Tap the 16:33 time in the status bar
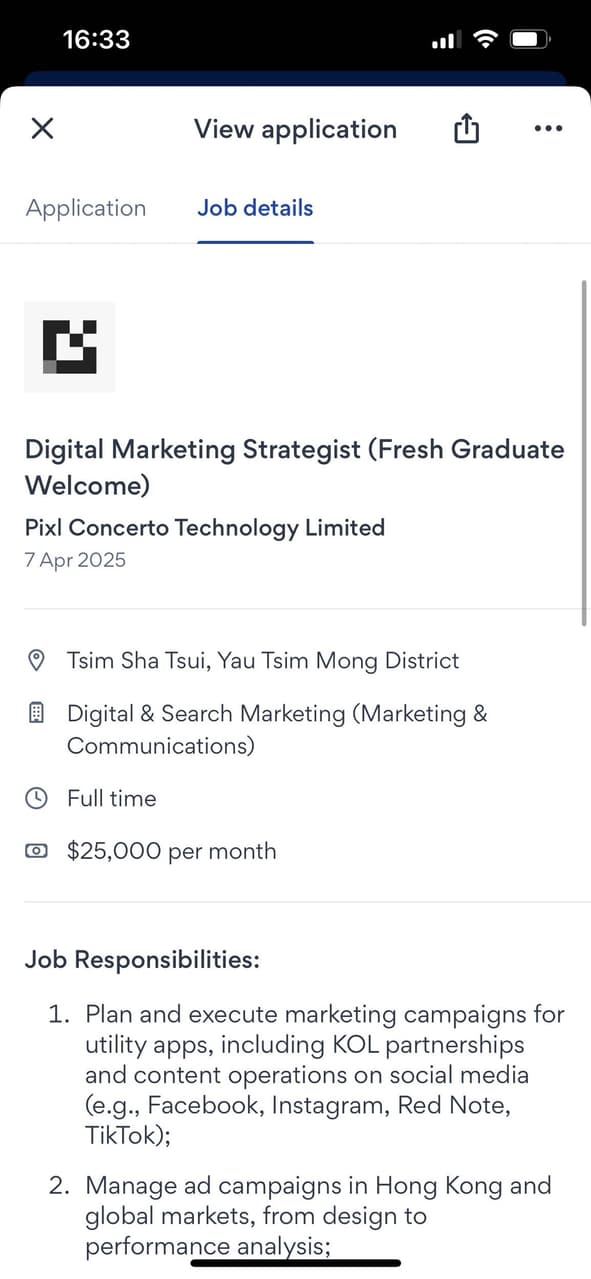The height and width of the screenshot is (1279, 591). (91, 38)
